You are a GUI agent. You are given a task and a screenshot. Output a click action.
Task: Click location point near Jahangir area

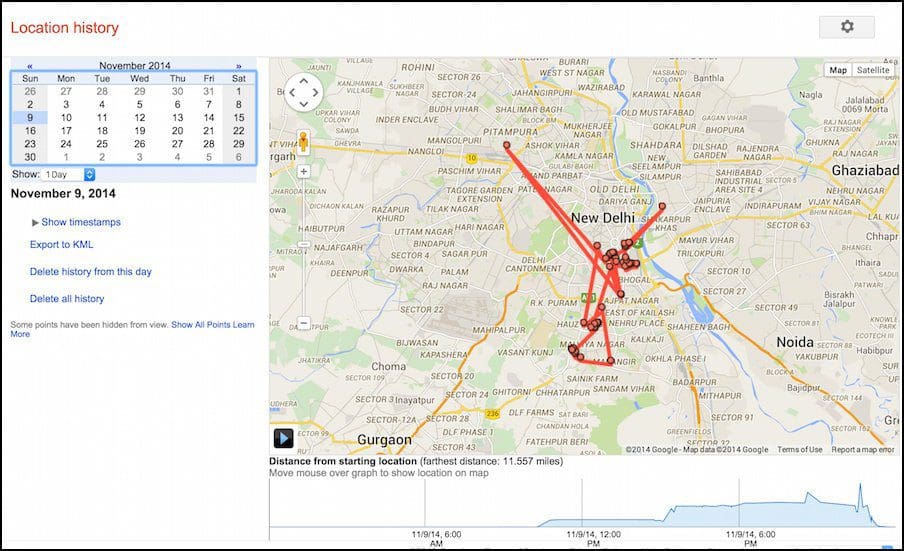[x=611, y=360]
